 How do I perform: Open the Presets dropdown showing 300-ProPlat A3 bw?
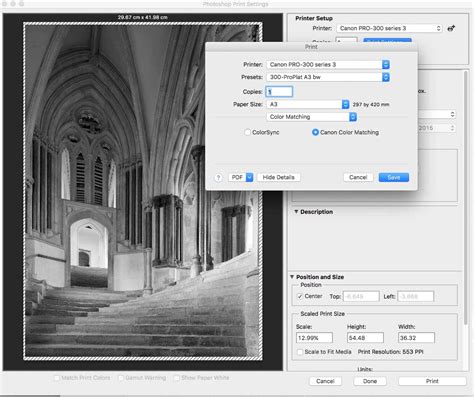coord(328,77)
